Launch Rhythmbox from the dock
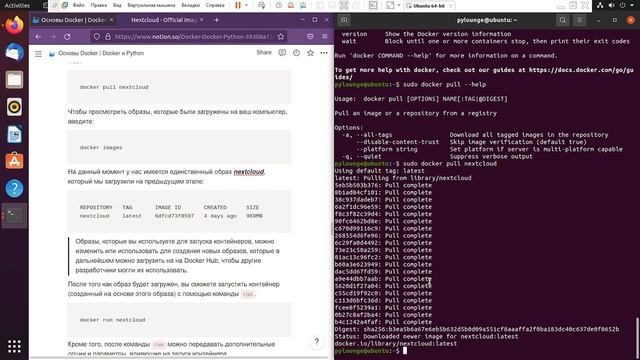The image size is (640, 360). (14, 107)
